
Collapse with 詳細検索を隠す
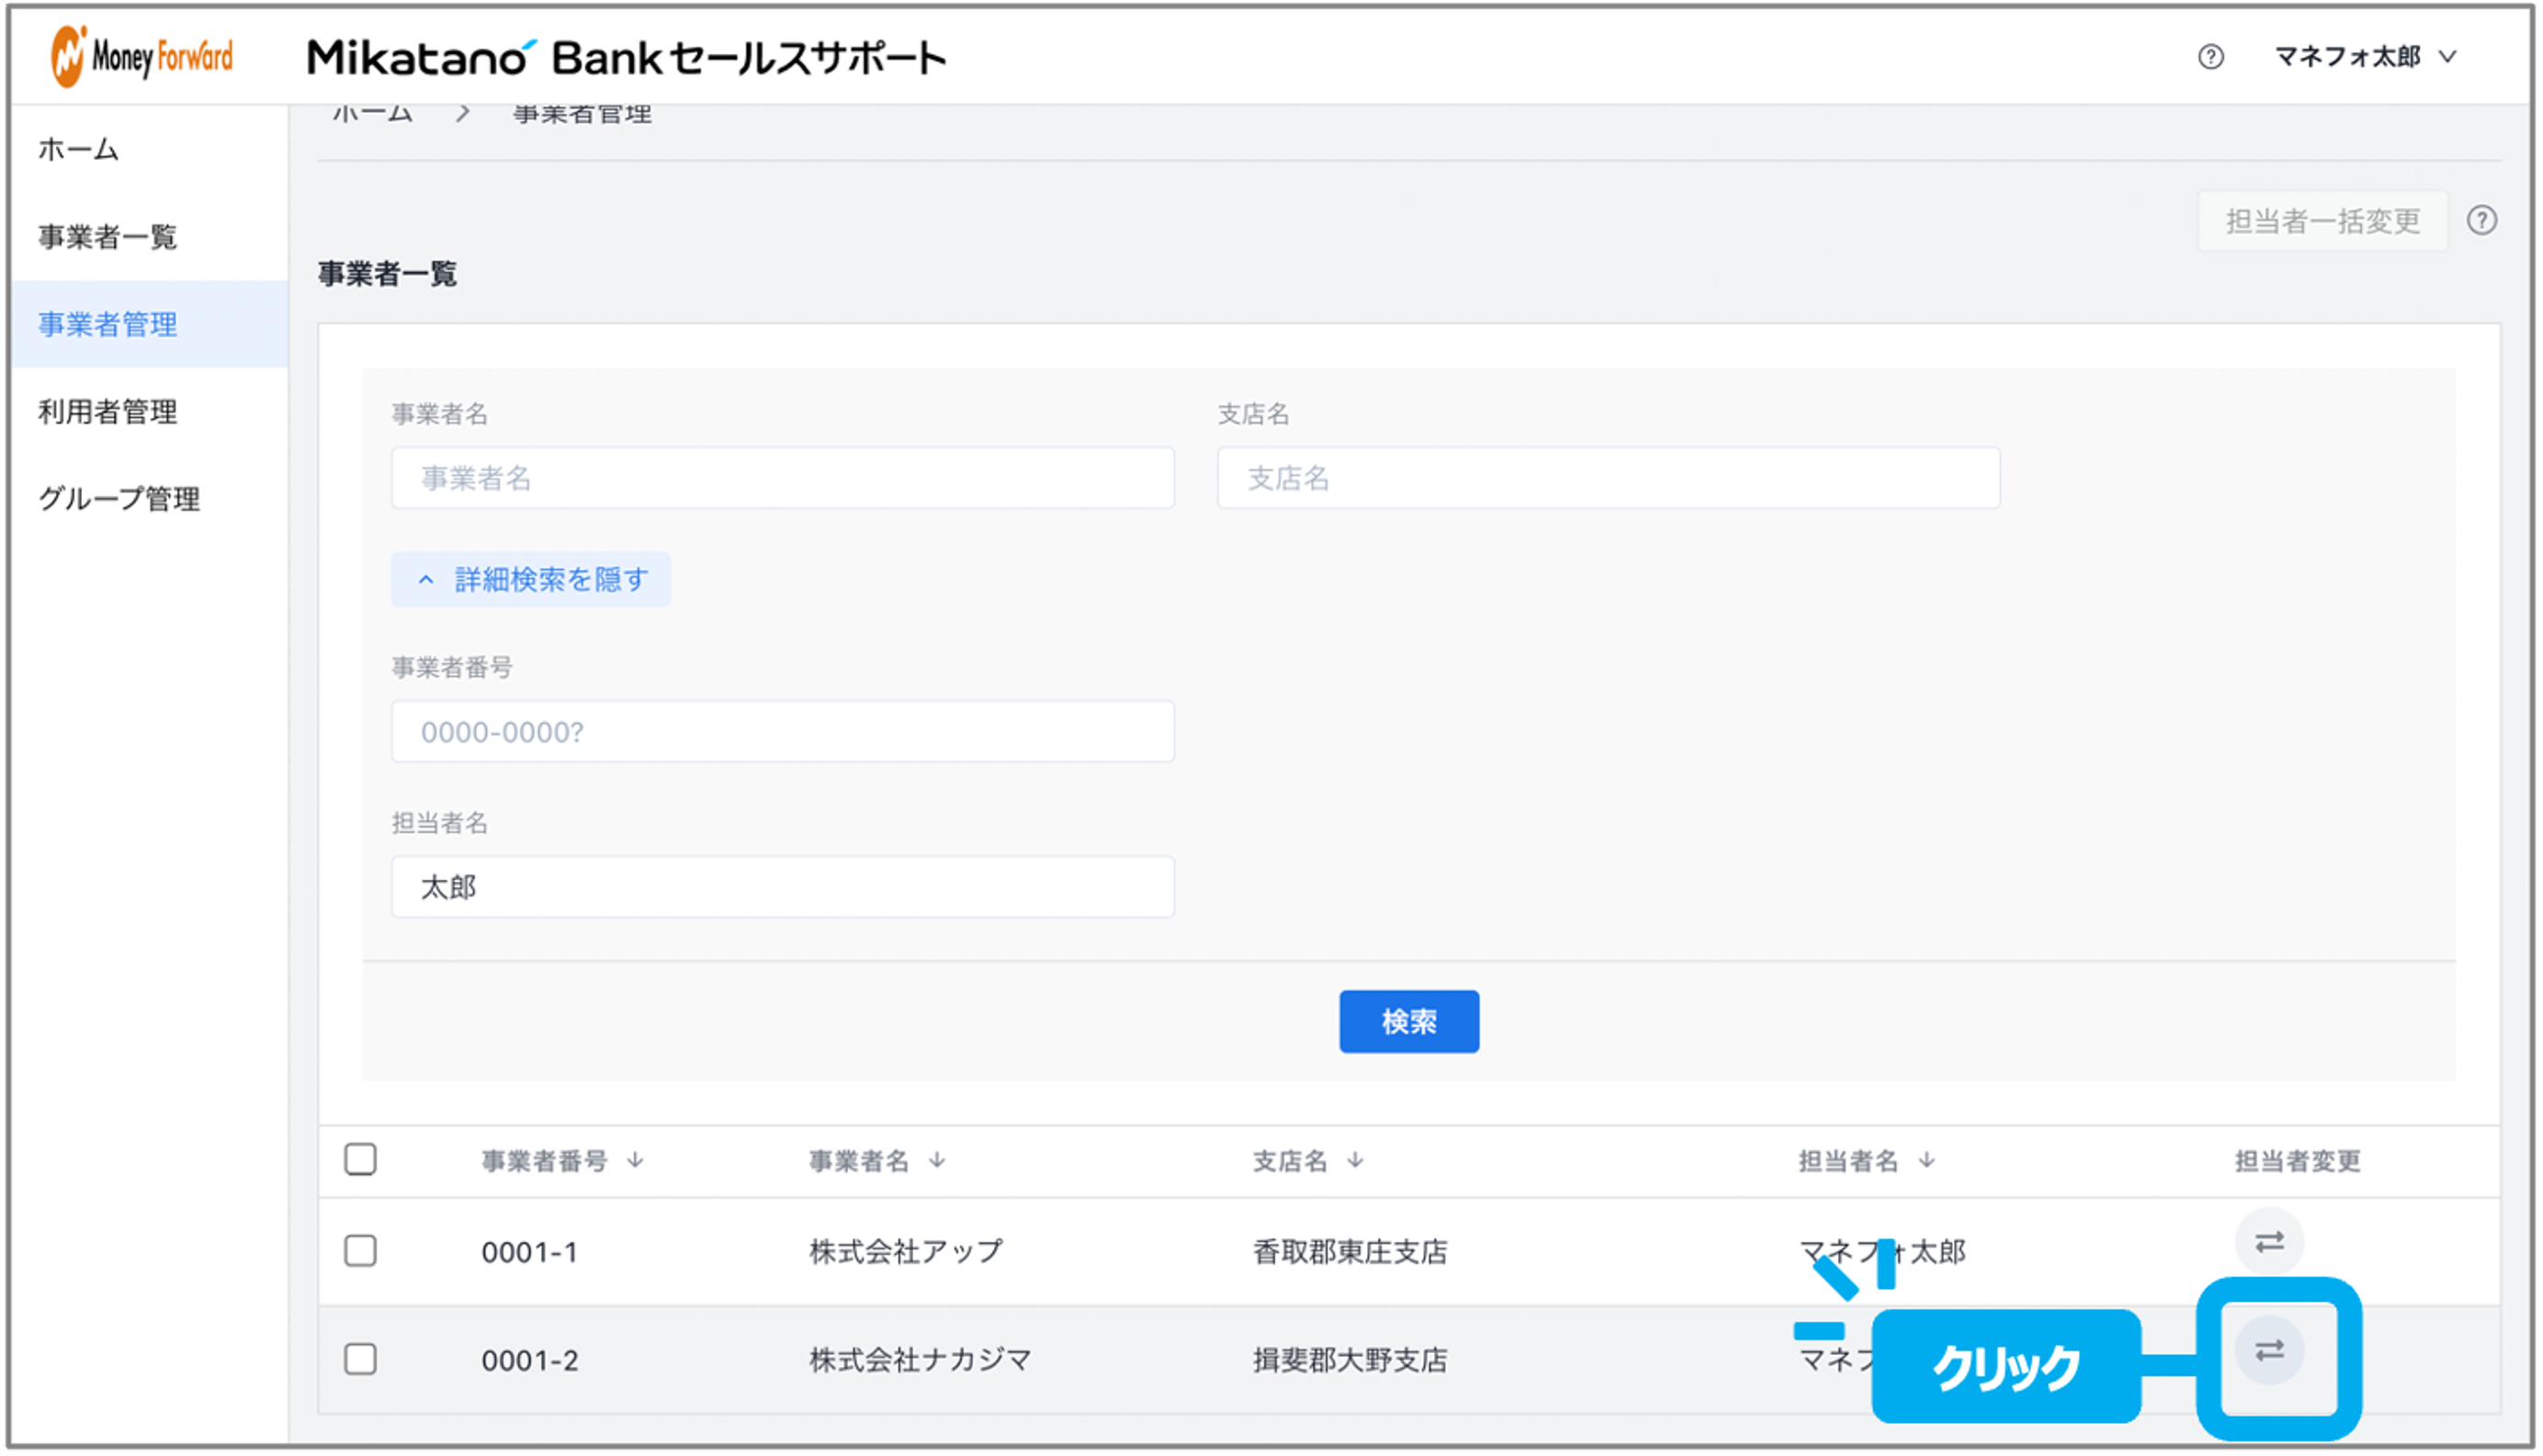coord(531,579)
